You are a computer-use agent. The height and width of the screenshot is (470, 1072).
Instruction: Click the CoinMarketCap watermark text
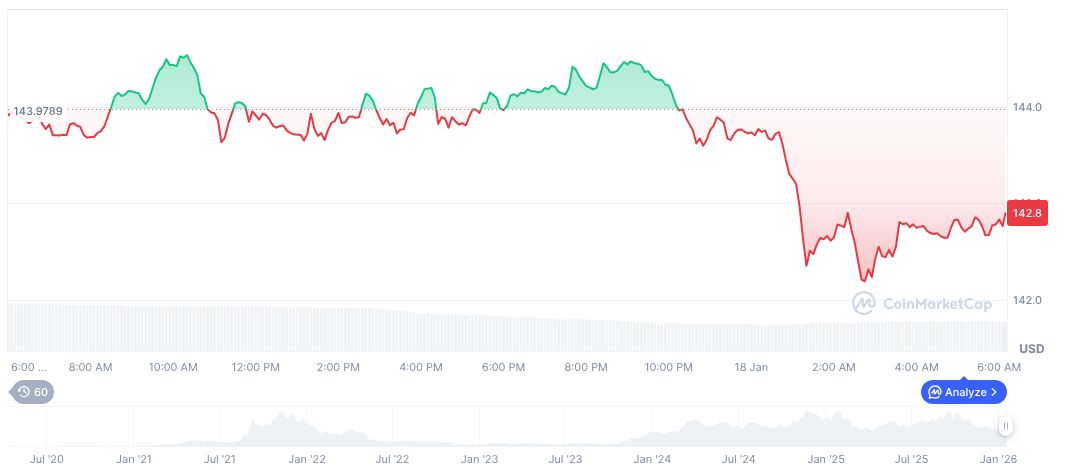tap(936, 303)
